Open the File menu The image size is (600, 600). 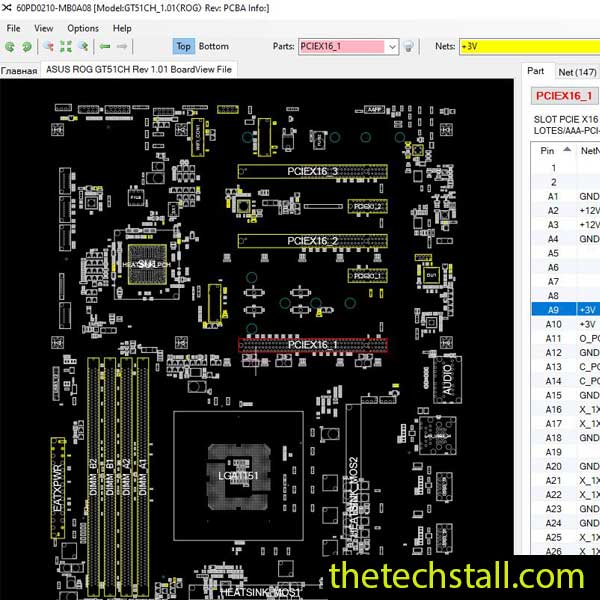click(13, 28)
